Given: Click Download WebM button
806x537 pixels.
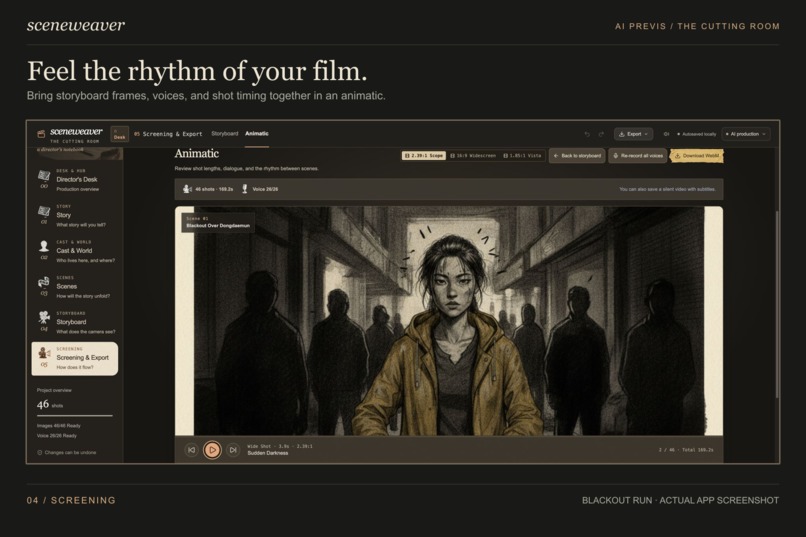Looking at the screenshot, I should (697, 156).
